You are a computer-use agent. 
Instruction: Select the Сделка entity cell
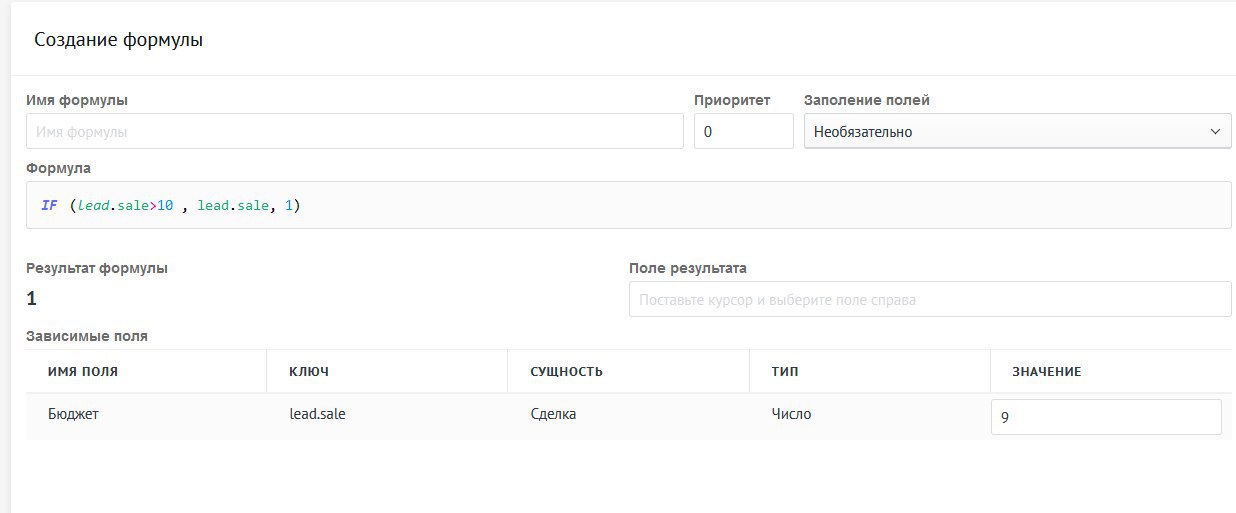tap(553, 414)
